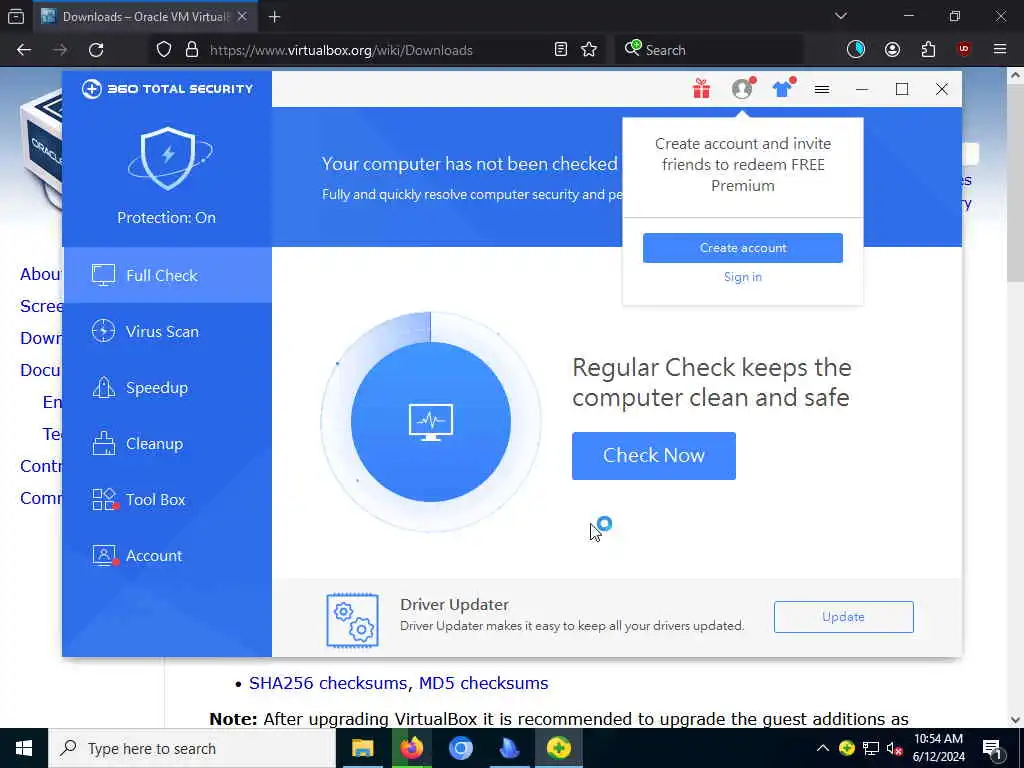The image size is (1024, 768).
Task: Start the scan with Check Now
Action: [654, 456]
